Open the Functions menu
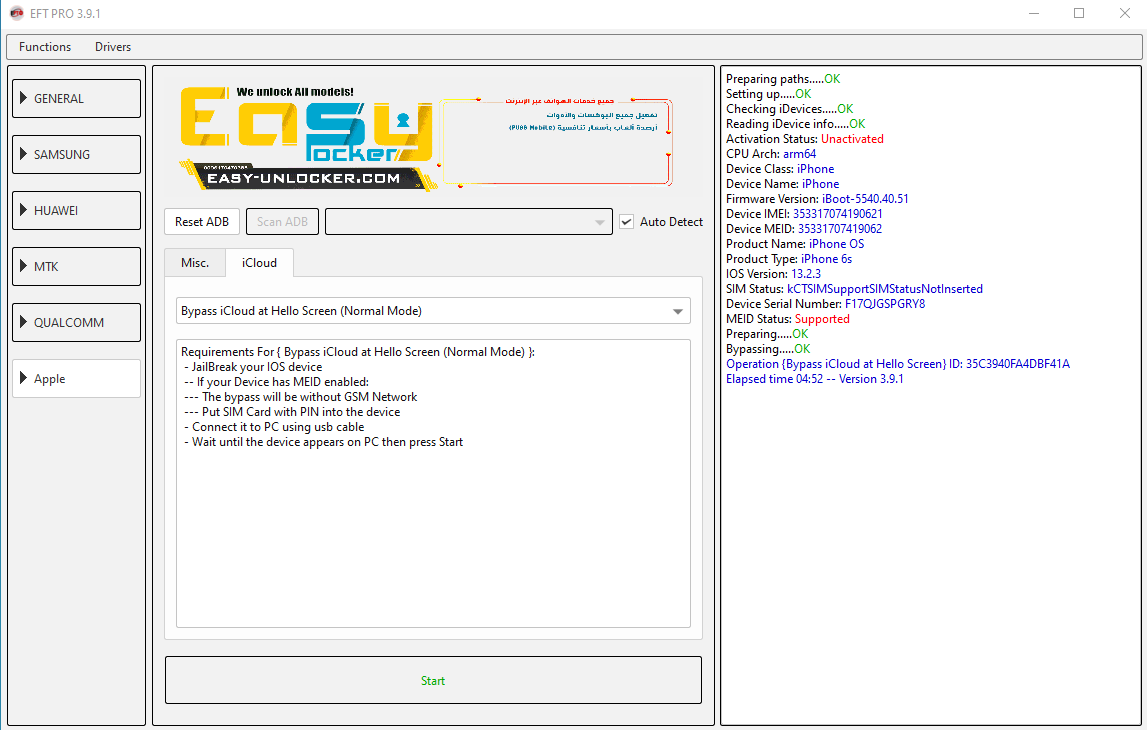 (x=45, y=47)
